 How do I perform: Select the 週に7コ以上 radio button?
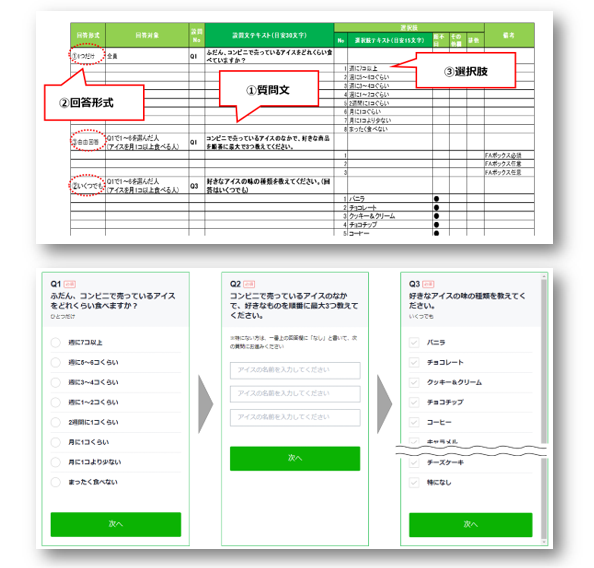(x=56, y=343)
